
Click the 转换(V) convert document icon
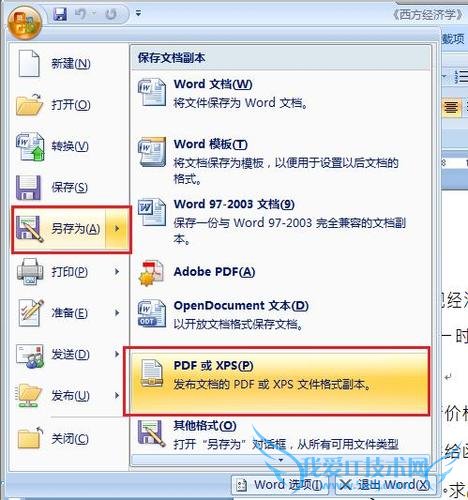30,146
